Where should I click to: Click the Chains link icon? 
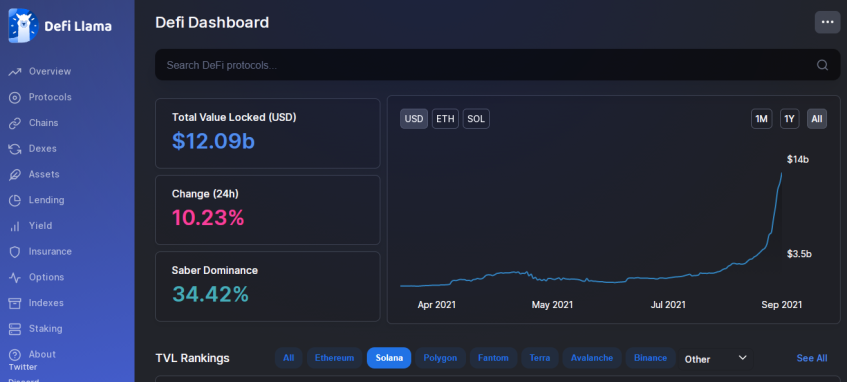(x=15, y=123)
